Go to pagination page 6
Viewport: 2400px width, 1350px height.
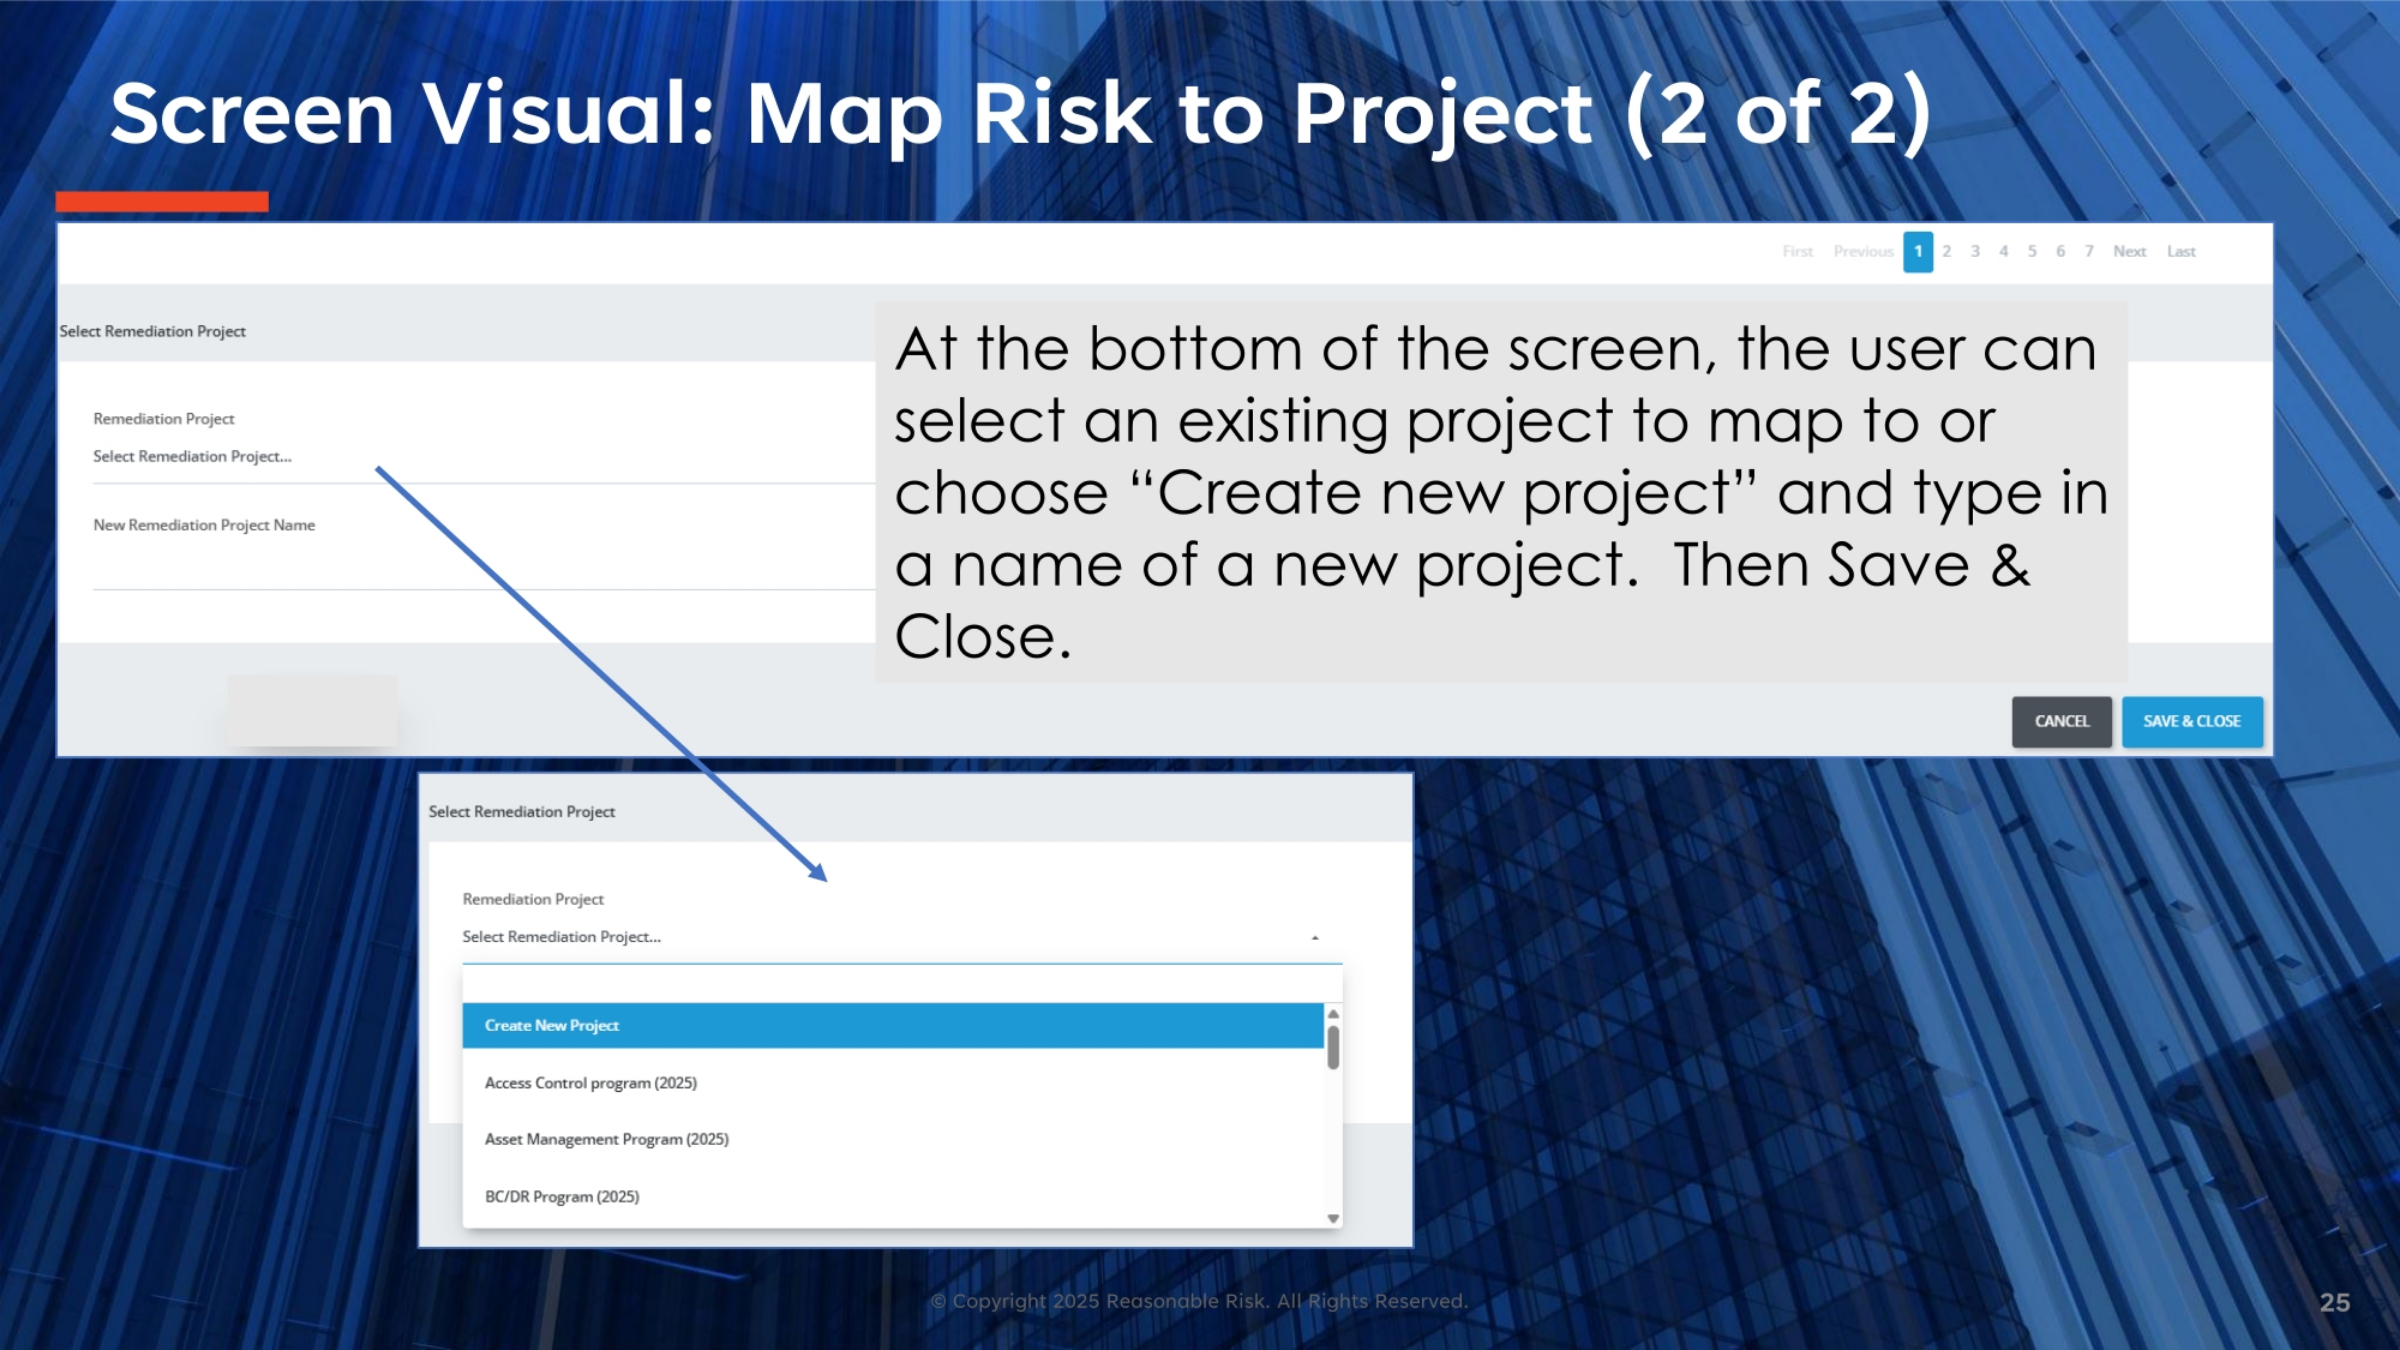point(2060,251)
